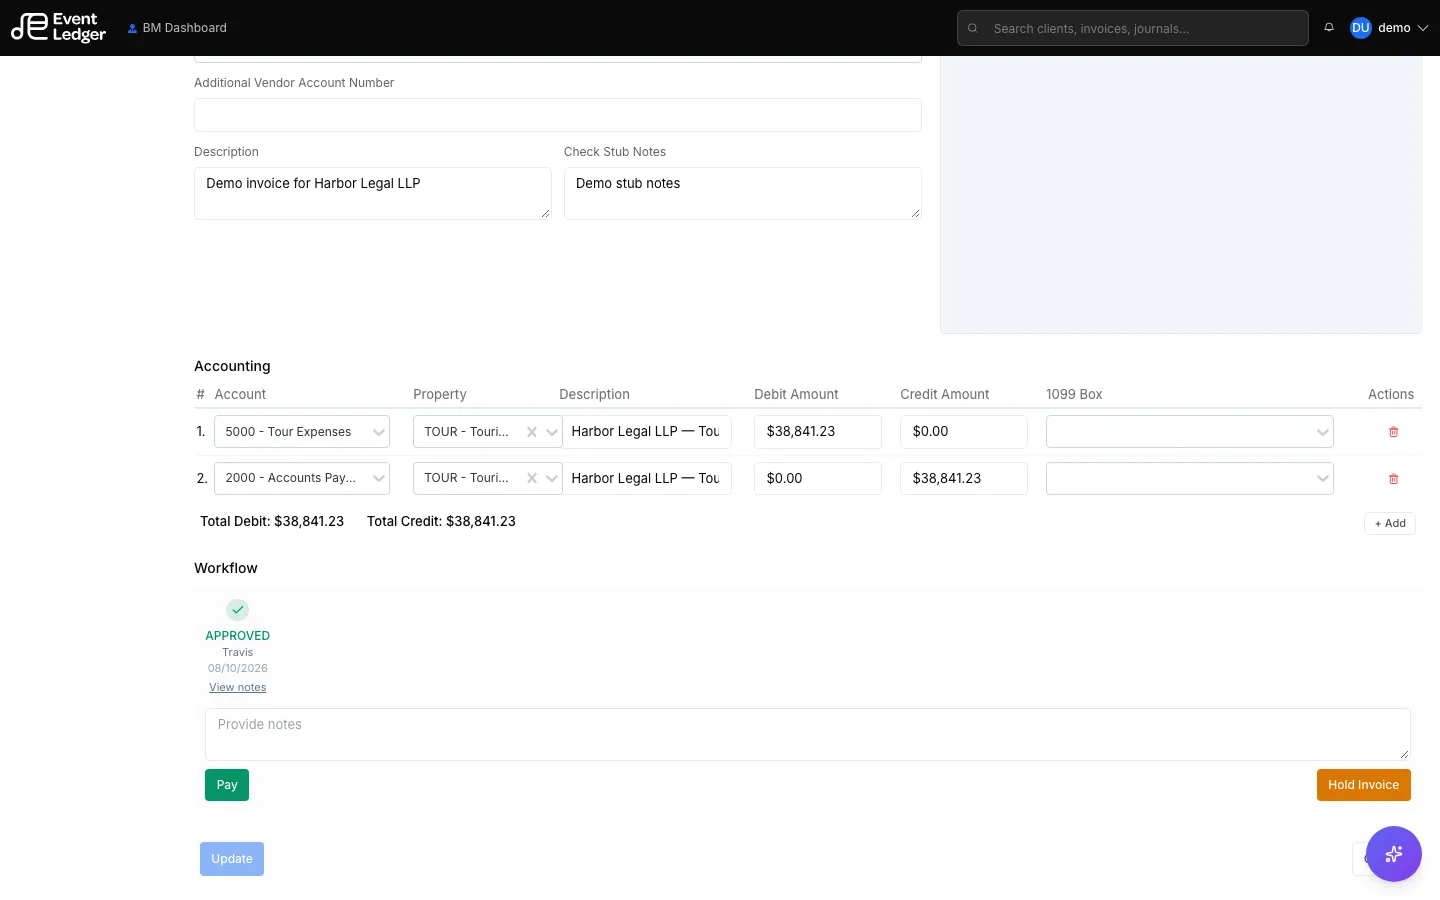Edit the Check Stub Notes textarea

[742, 193]
